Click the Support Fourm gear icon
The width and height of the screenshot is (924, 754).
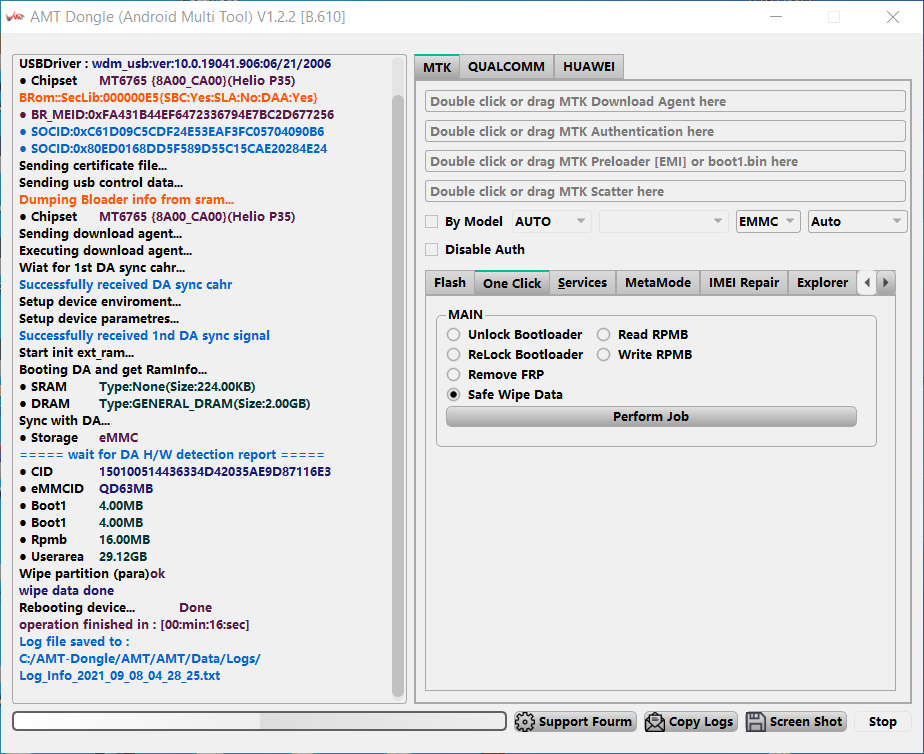(x=524, y=722)
